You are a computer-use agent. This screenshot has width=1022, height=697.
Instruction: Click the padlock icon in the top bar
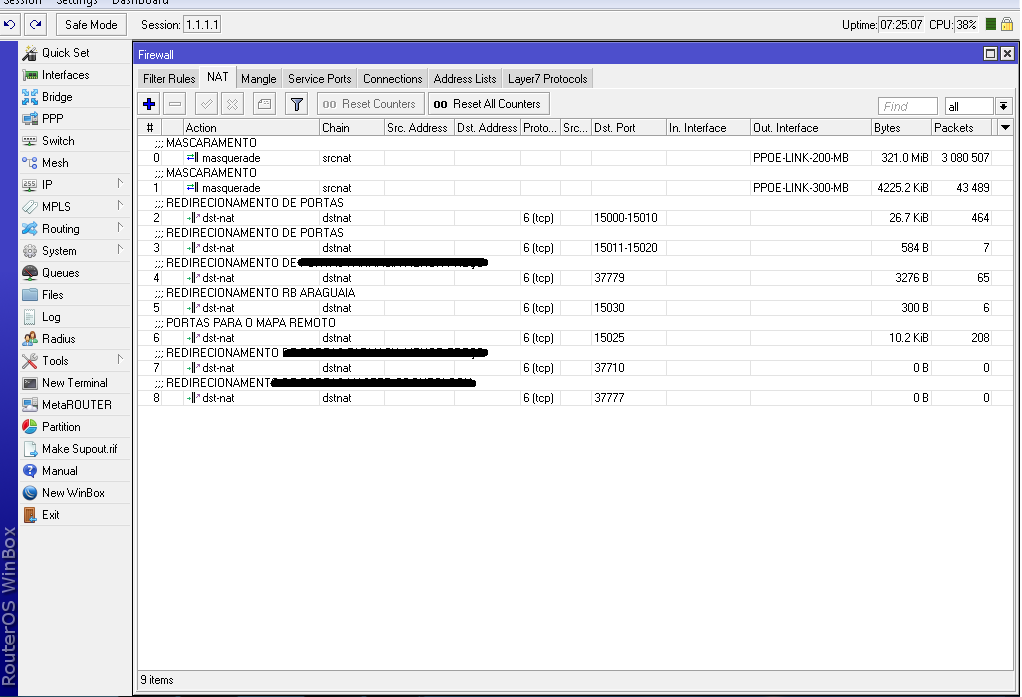click(1007, 25)
